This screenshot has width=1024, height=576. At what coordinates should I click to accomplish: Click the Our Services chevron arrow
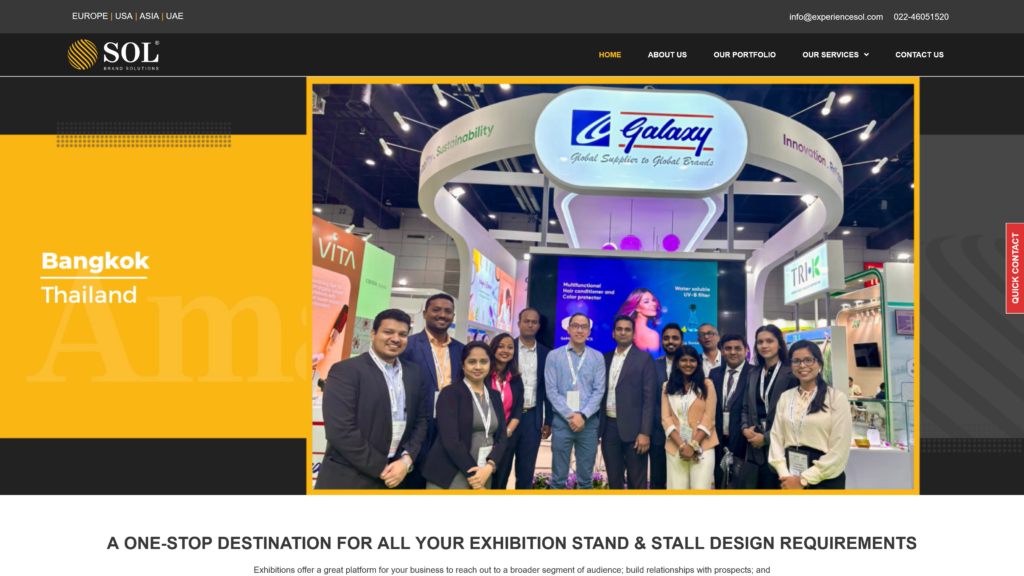(866, 55)
